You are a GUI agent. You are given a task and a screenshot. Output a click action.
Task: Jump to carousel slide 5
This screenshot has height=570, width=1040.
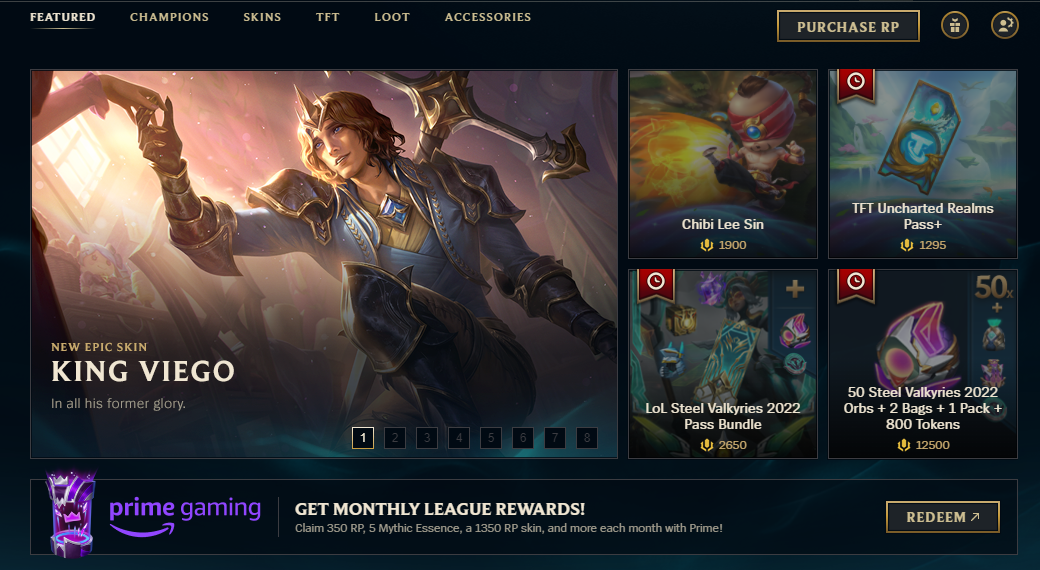491,438
